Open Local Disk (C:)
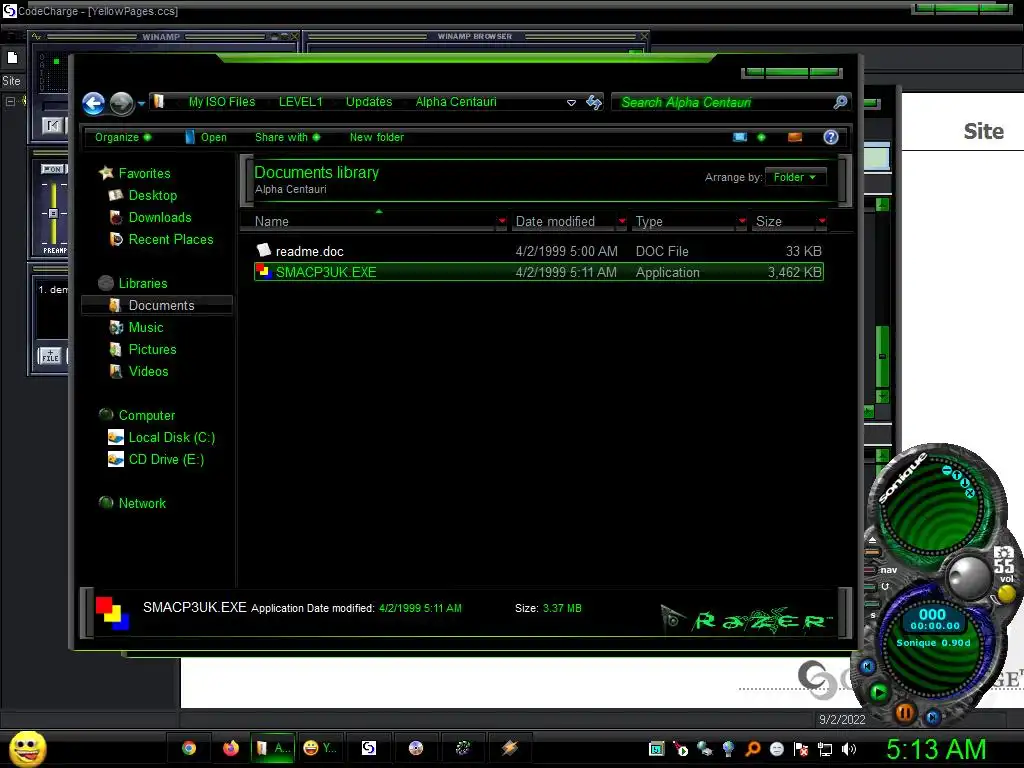The width and height of the screenshot is (1024, 768). [x=172, y=438]
